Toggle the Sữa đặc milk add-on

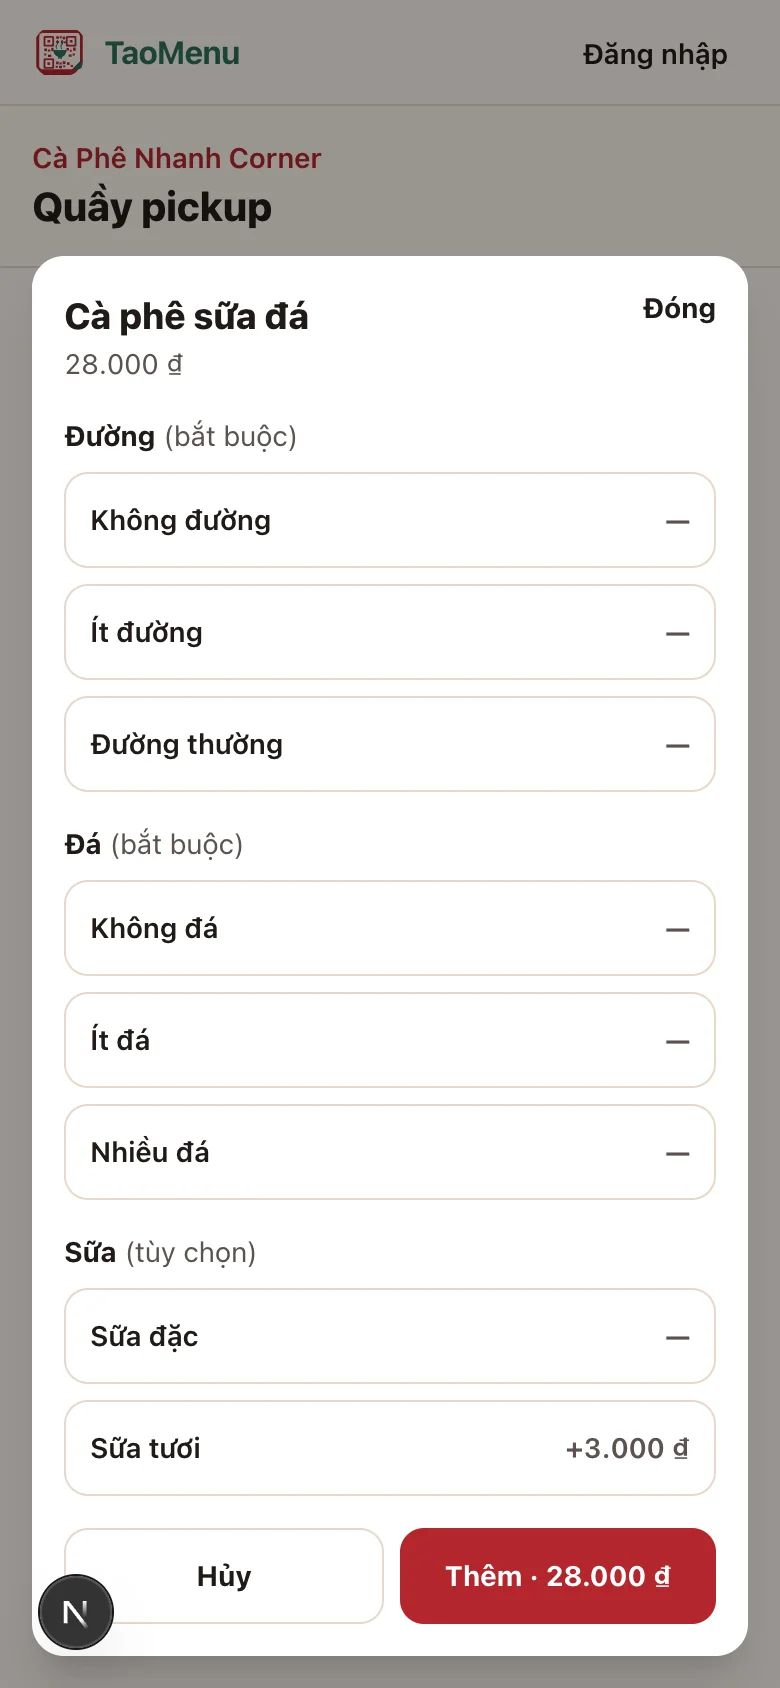click(390, 1336)
